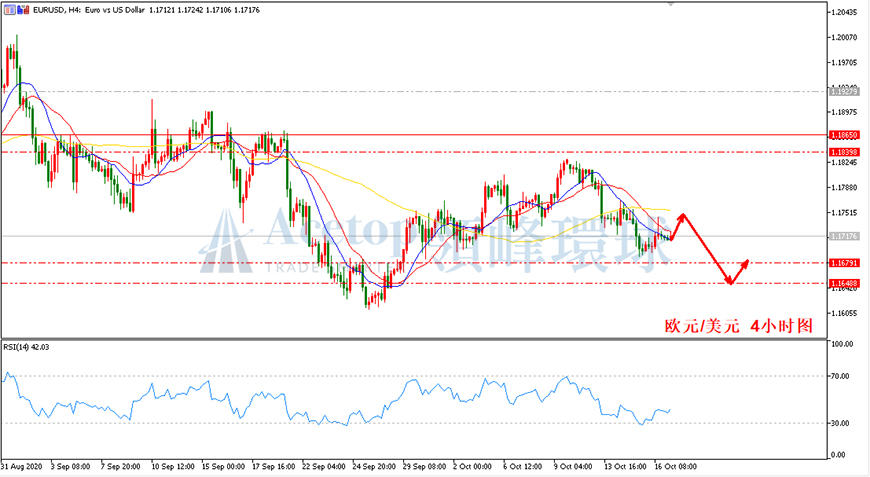
Task: Select the 'EURUSD, H4: Euro vs US Dollar' title text
Action: tap(89, 10)
